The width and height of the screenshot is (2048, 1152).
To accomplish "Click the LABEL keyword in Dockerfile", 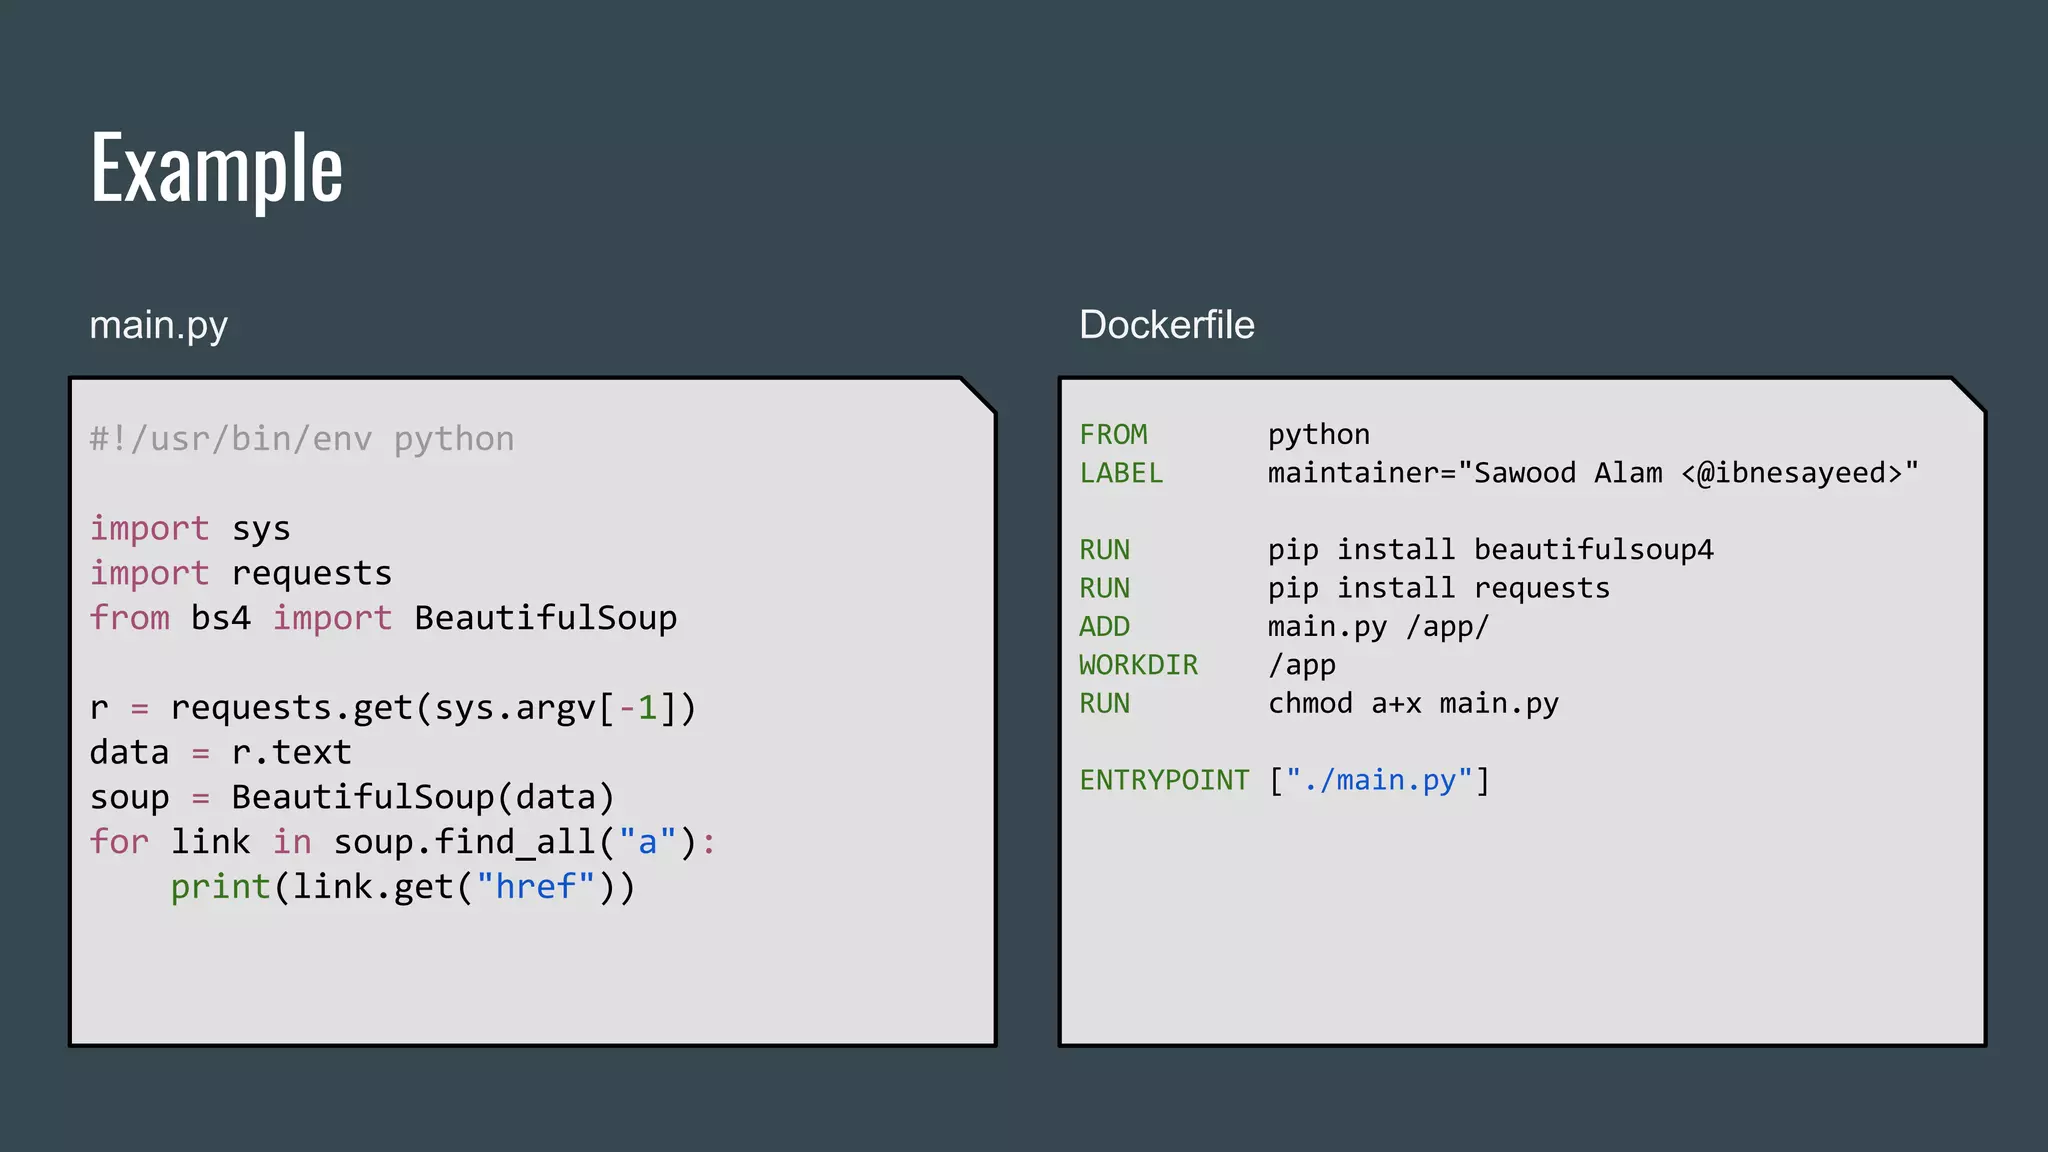I will tap(1122, 473).
